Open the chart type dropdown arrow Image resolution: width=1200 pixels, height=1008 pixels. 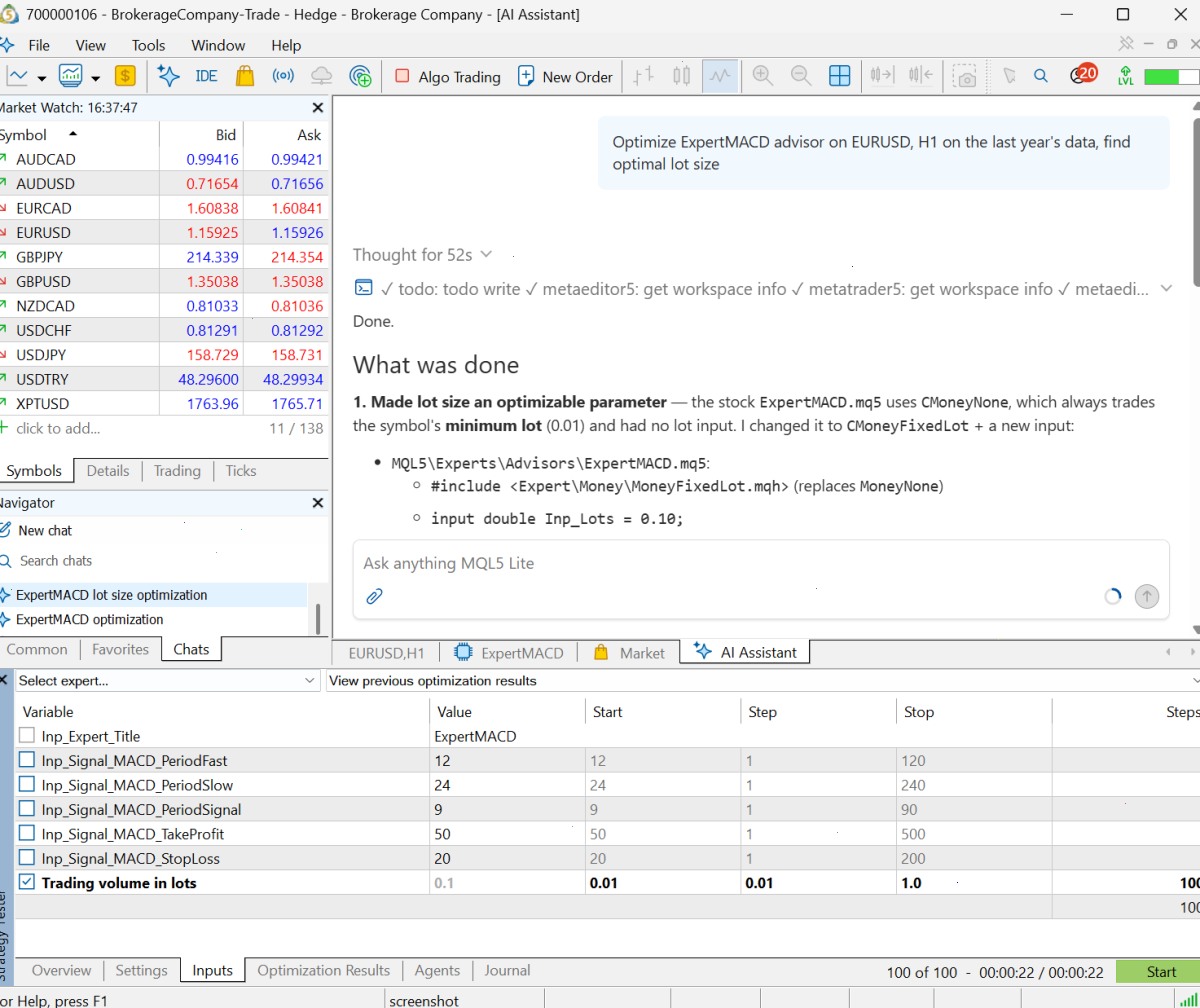coord(42,78)
